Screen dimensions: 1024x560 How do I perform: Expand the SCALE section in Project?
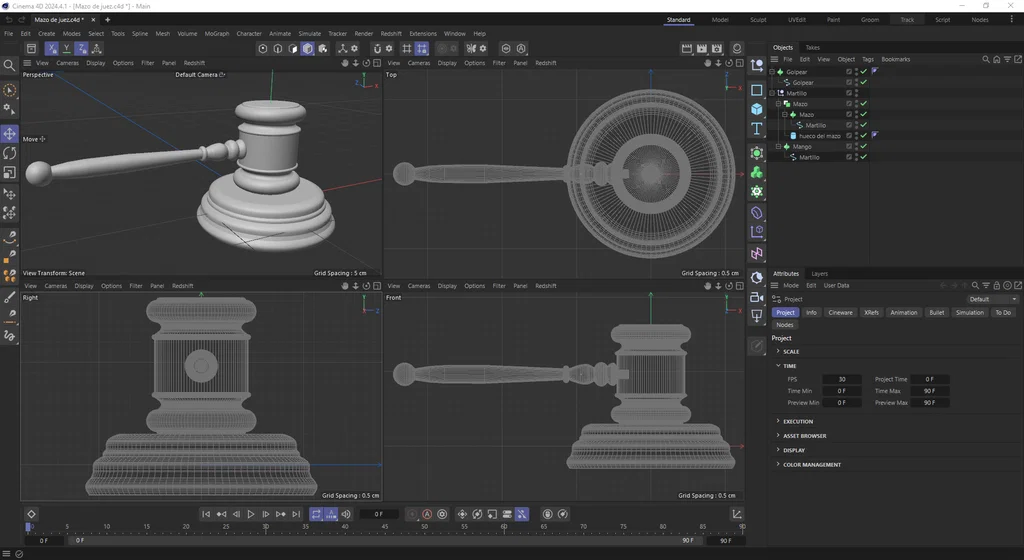778,351
